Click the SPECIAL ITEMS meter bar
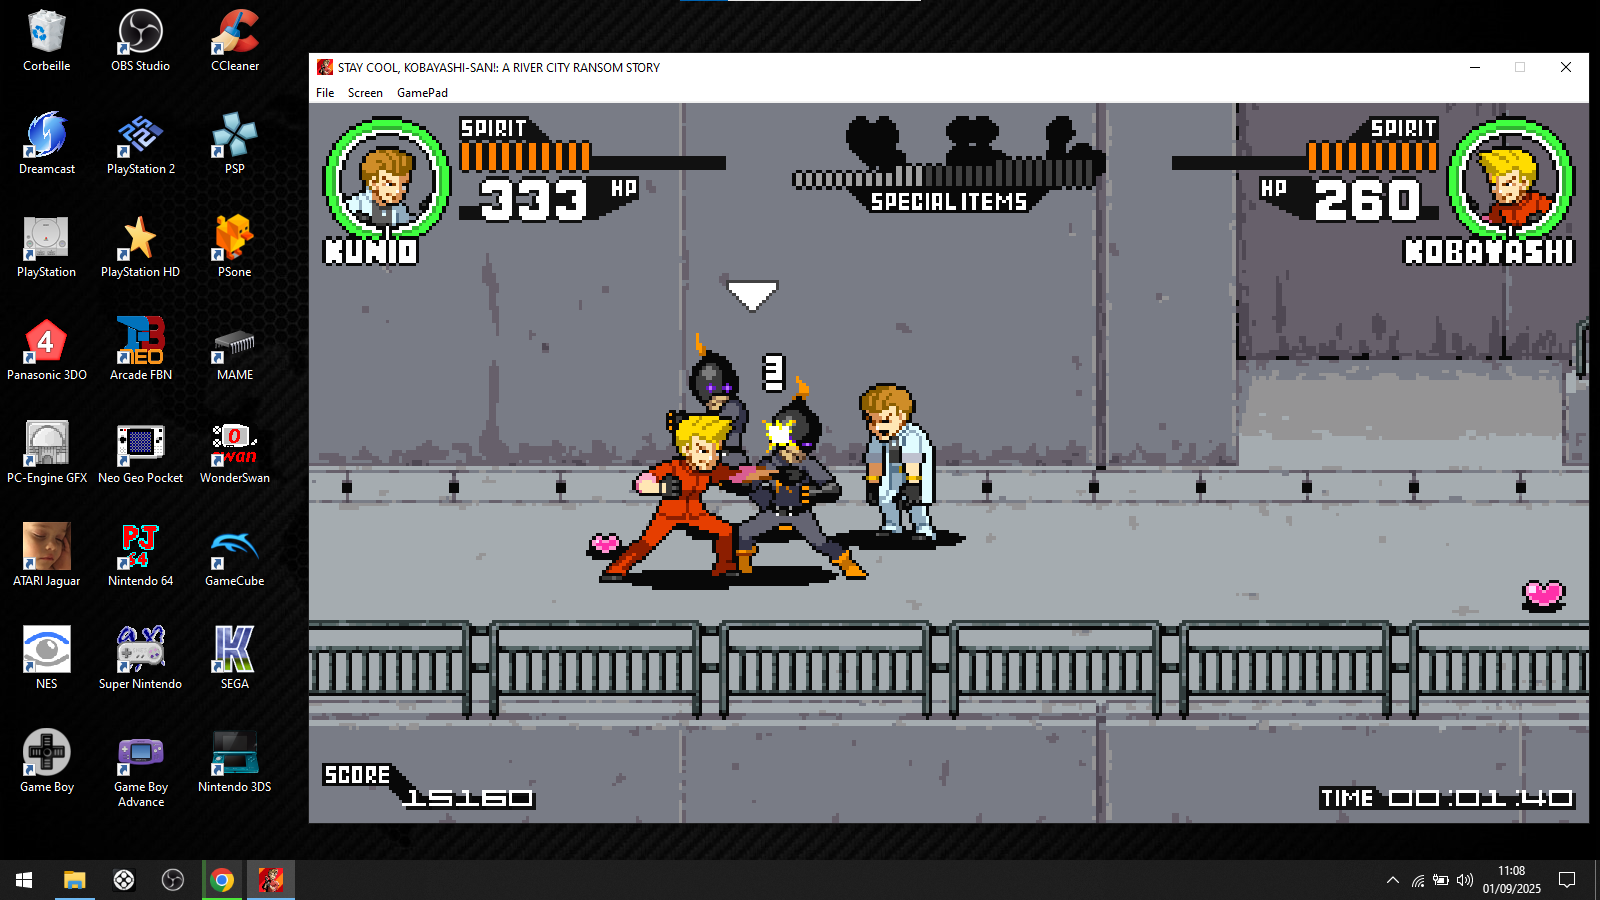Screen dimensions: 1600x900 945,178
